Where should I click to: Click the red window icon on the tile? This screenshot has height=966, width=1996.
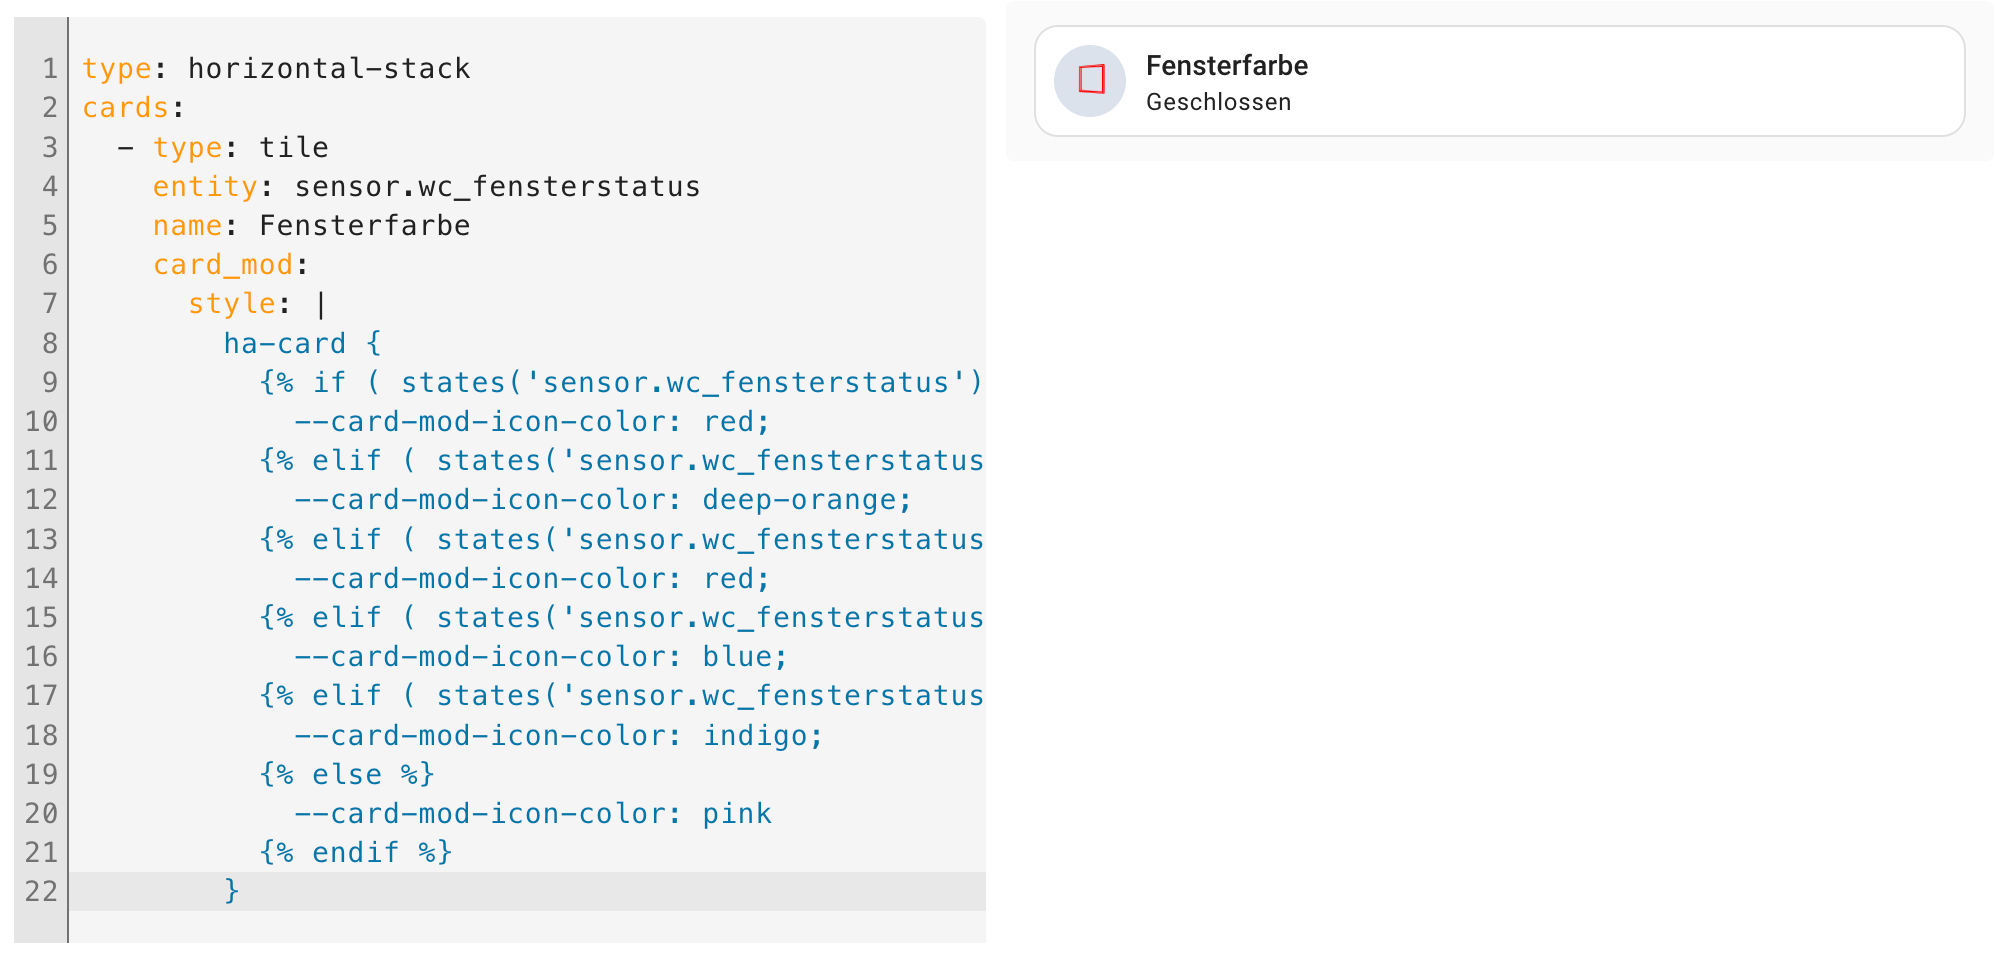pos(1090,80)
